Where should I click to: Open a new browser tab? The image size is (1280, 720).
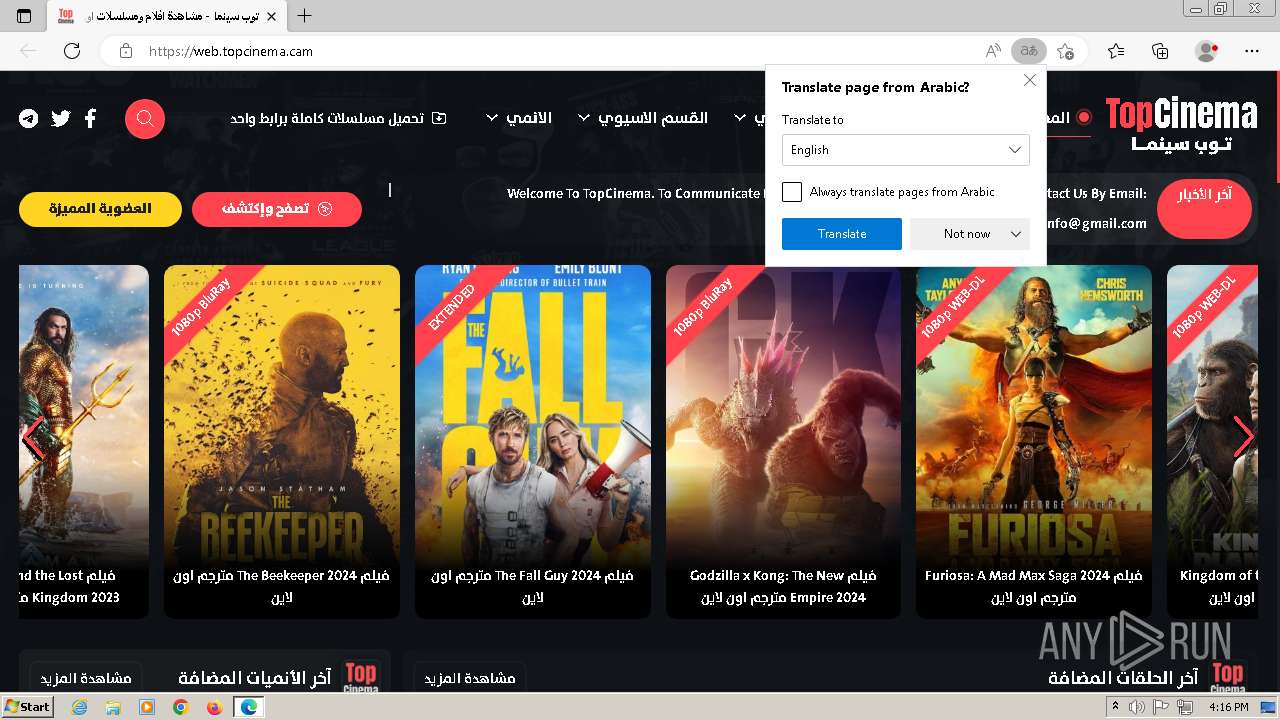coord(305,16)
